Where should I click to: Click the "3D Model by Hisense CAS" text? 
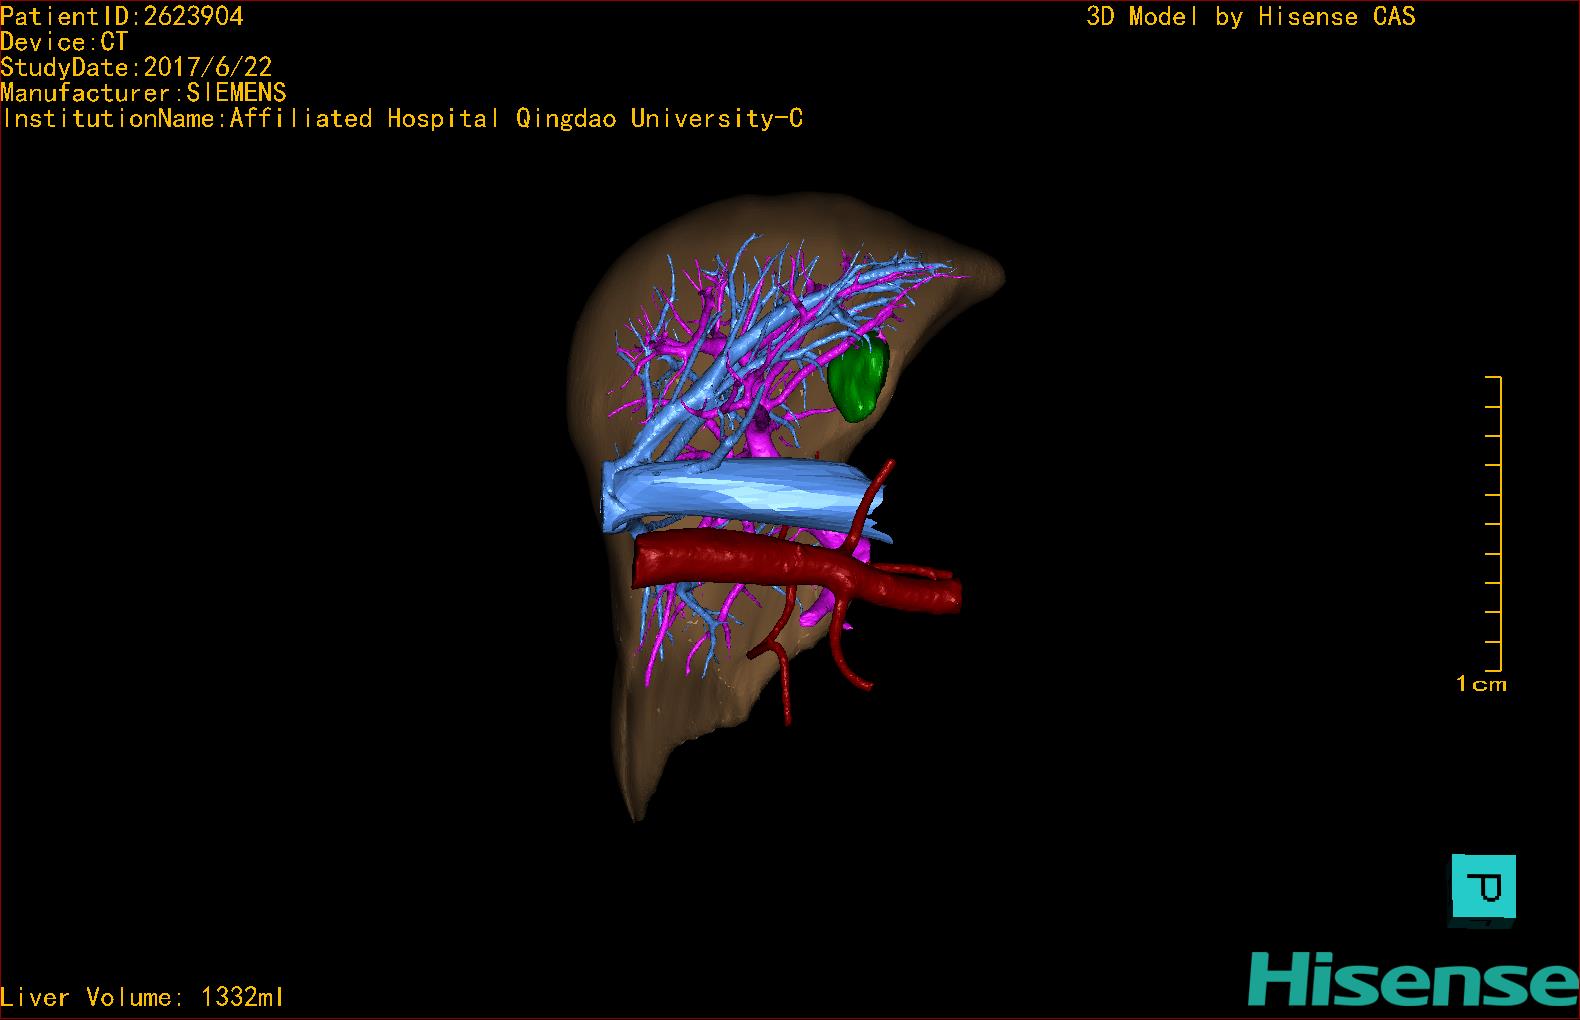1251,16
